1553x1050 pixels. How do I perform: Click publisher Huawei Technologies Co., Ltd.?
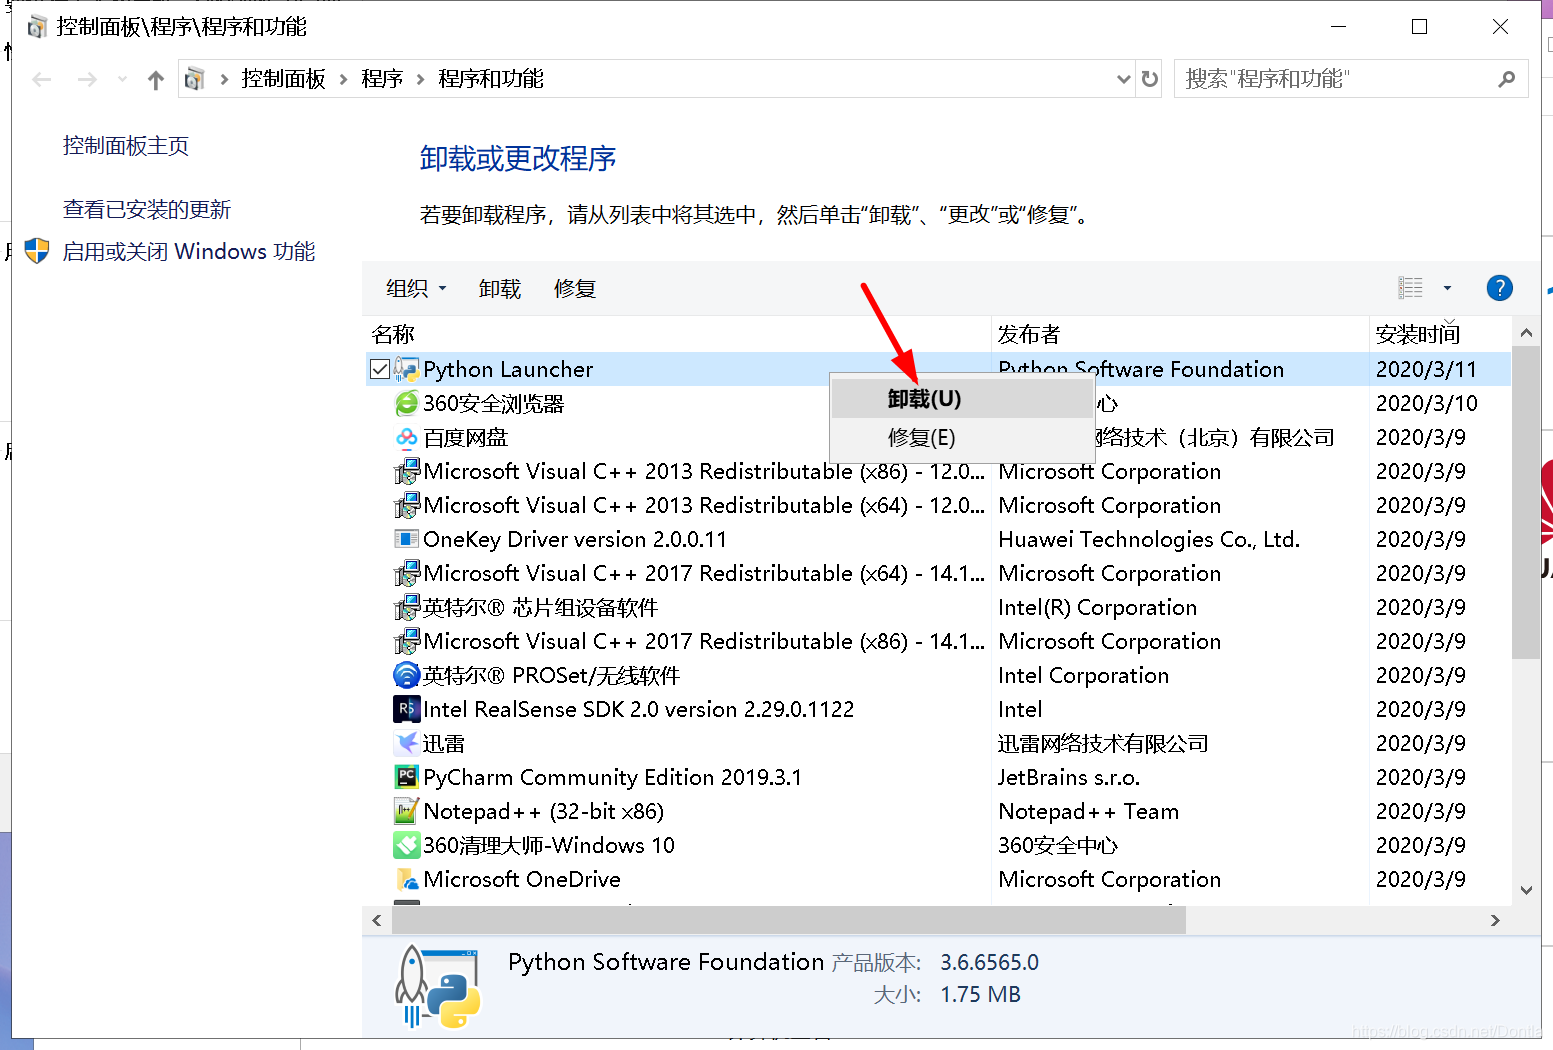[x=1149, y=539]
